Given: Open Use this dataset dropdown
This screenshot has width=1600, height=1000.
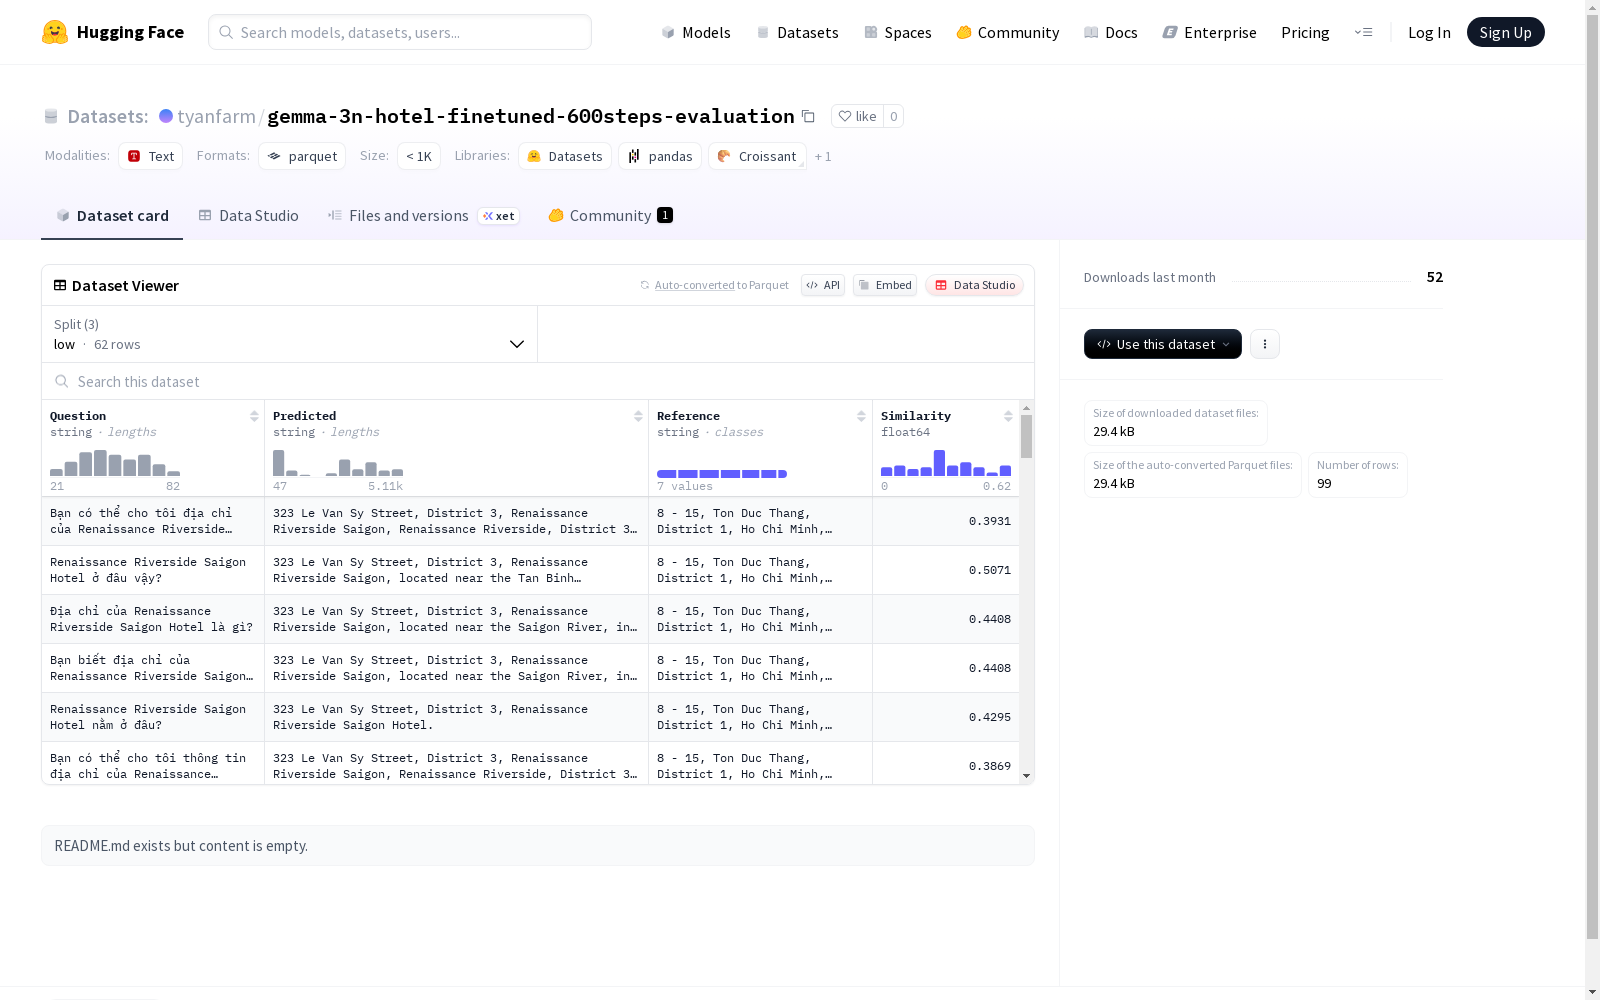Looking at the screenshot, I should click(1163, 344).
